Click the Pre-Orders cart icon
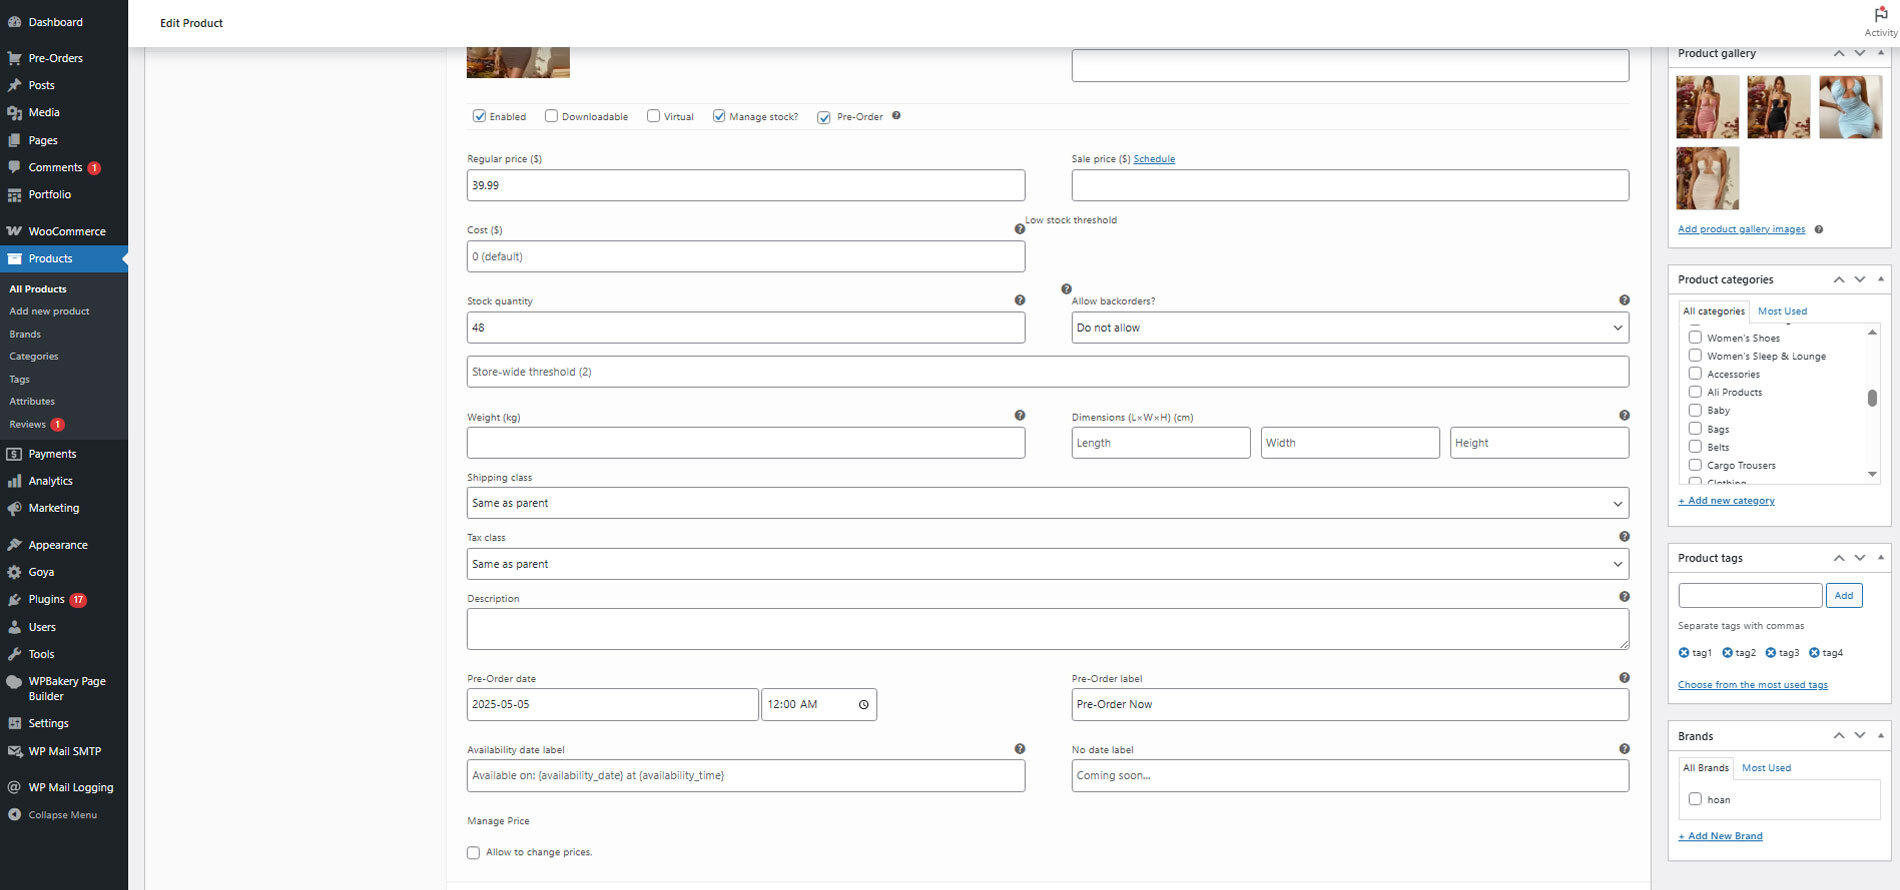The width and height of the screenshot is (1900, 890). (14, 58)
